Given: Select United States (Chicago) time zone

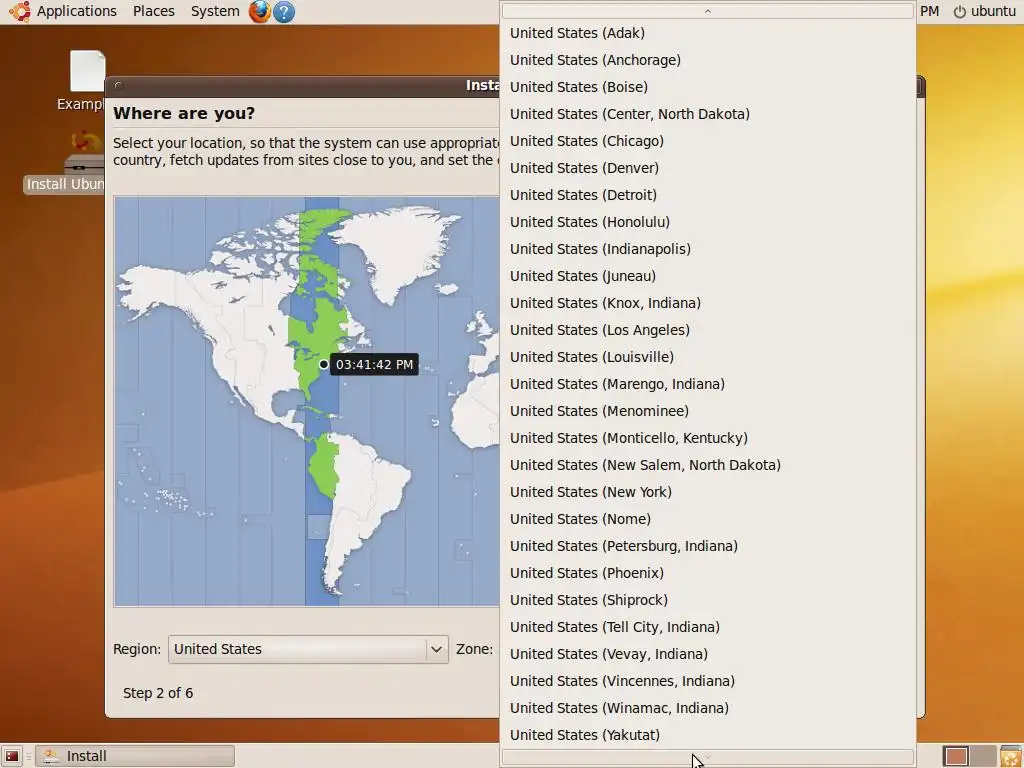Looking at the screenshot, I should tap(707, 141).
